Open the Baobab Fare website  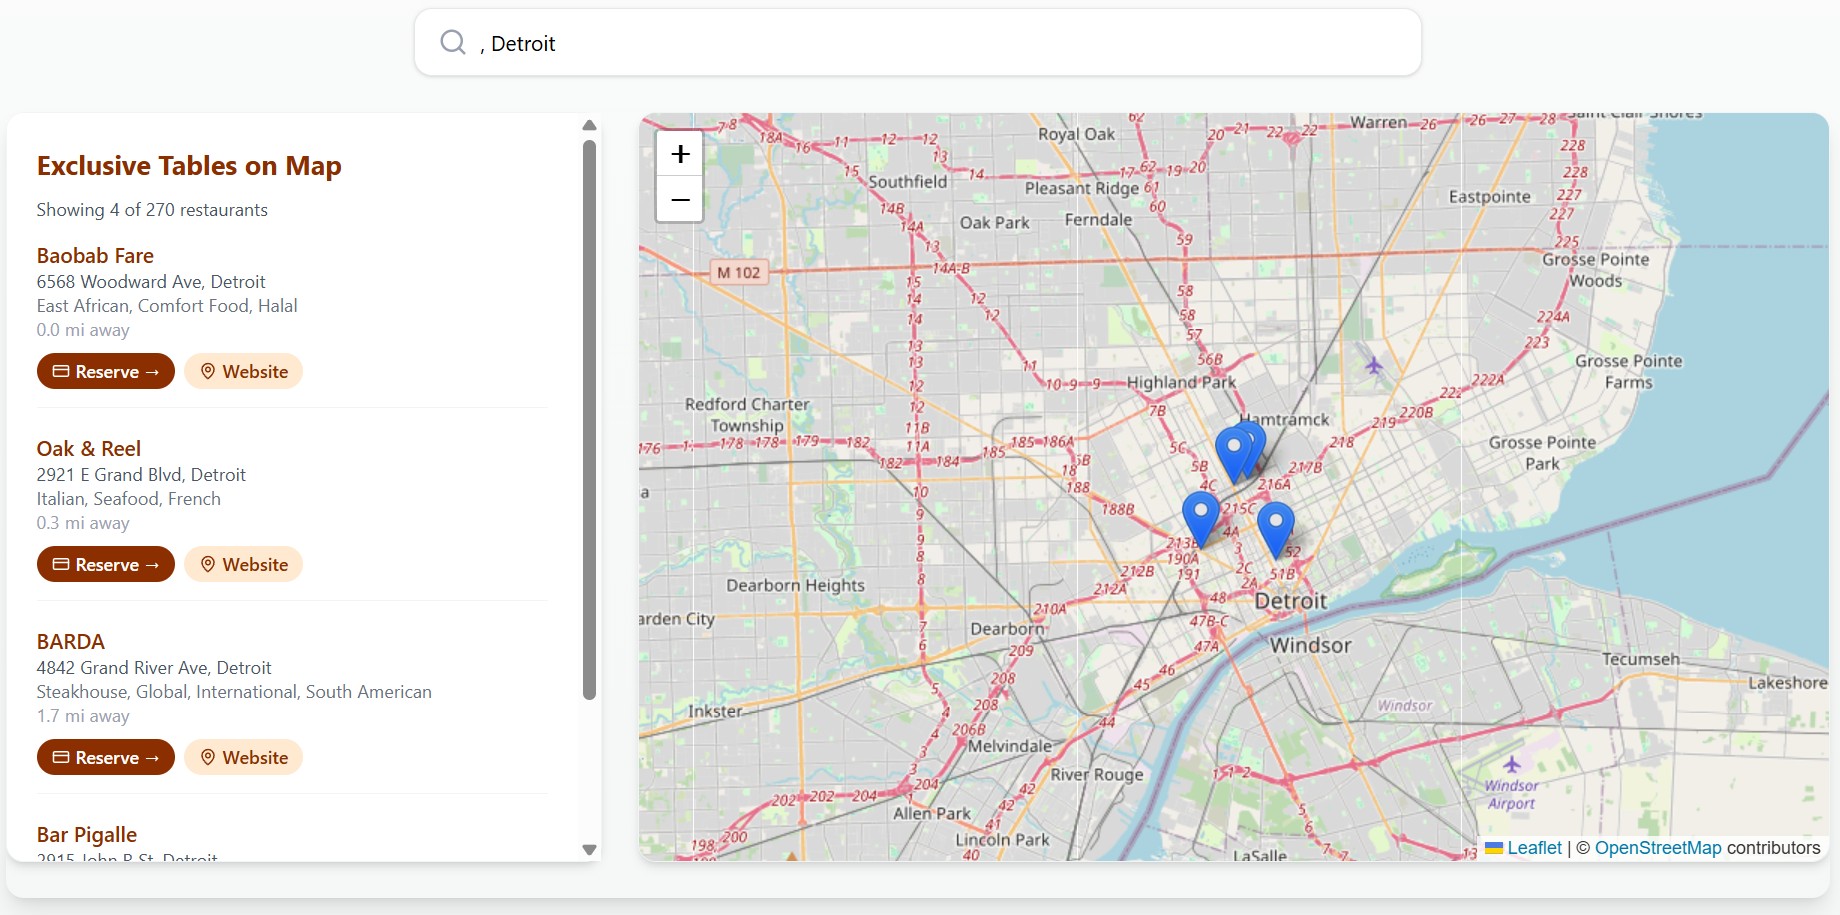coord(243,371)
